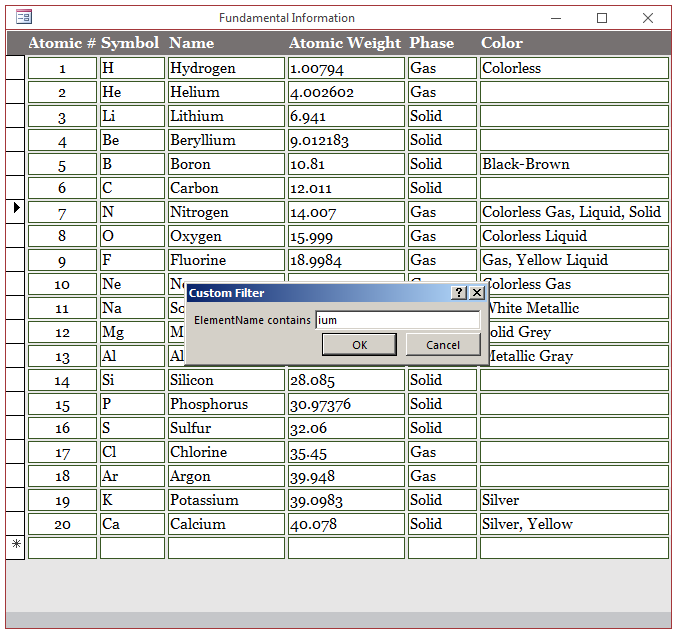Viewport: 676px width, 632px height.
Task: Select atomic weight 6.941
Action: pyautogui.click(x=346, y=116)
